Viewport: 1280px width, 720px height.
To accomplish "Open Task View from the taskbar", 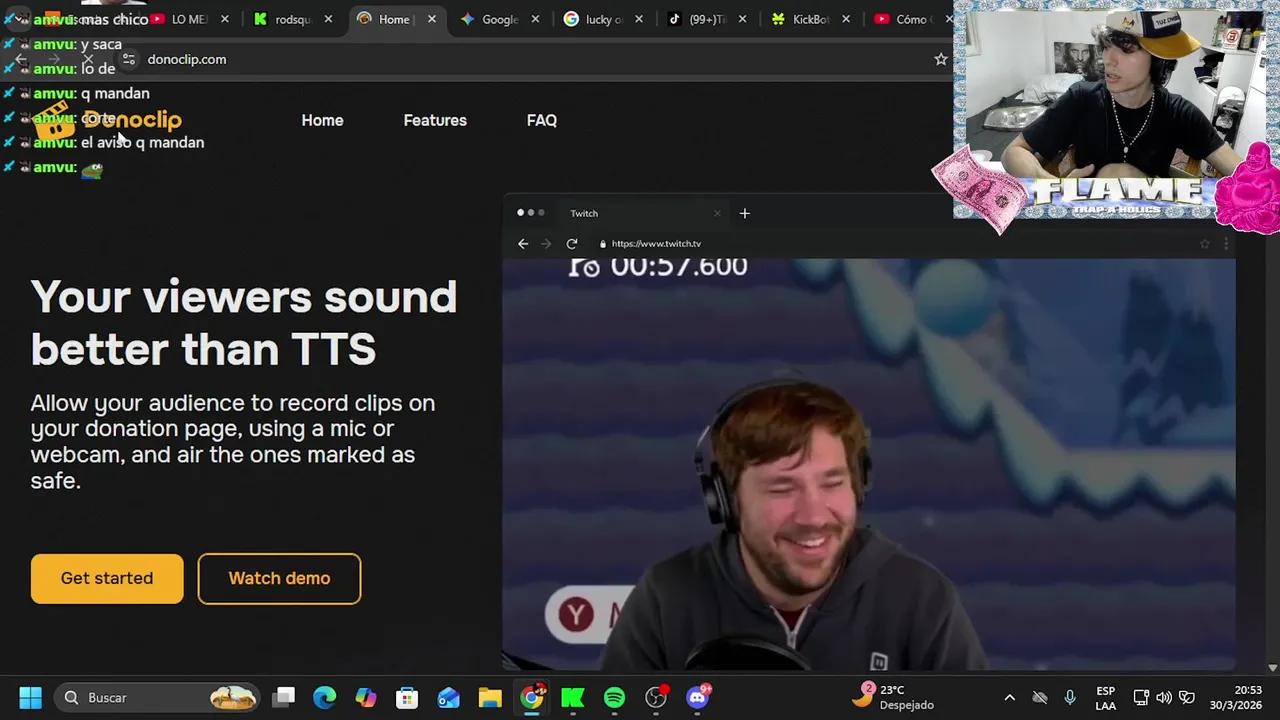I will pos(285,697).
